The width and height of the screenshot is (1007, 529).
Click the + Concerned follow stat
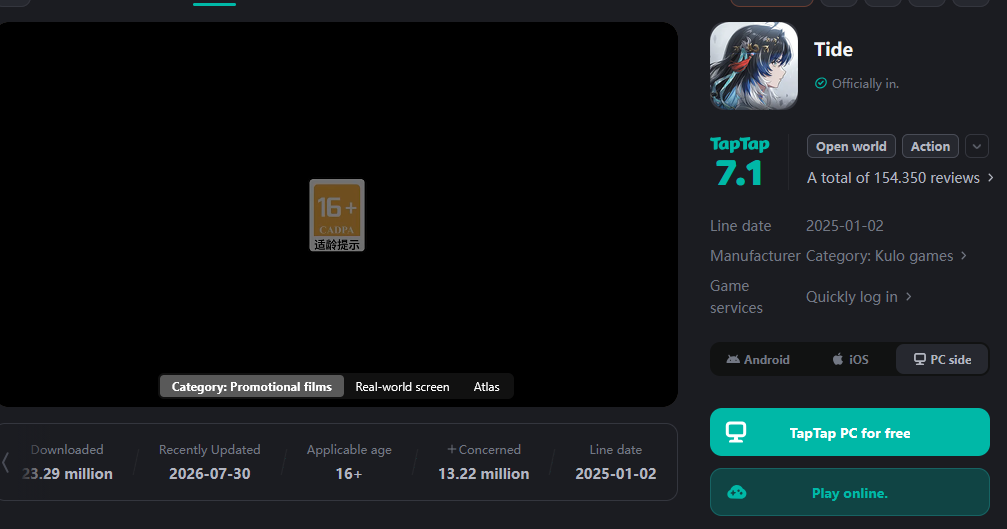[x=484, y=449]
